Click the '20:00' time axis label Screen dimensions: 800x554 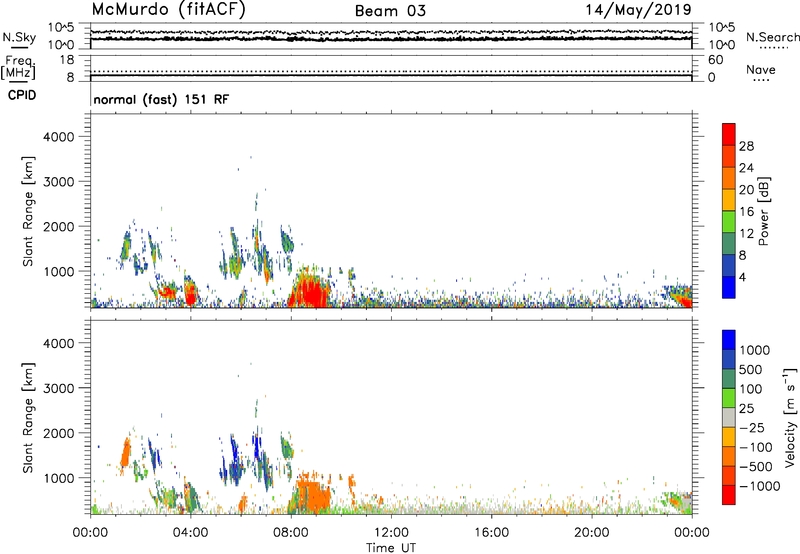(591, 533)
